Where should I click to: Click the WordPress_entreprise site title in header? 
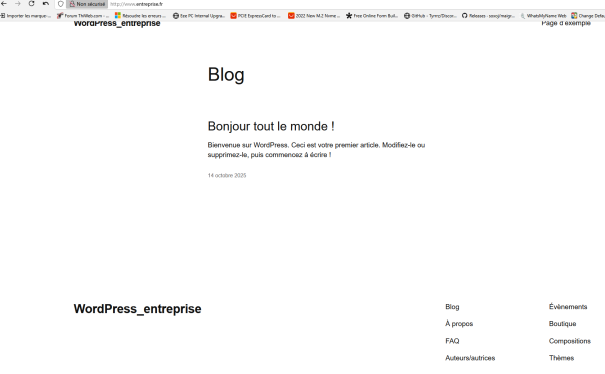pos(117,24)
